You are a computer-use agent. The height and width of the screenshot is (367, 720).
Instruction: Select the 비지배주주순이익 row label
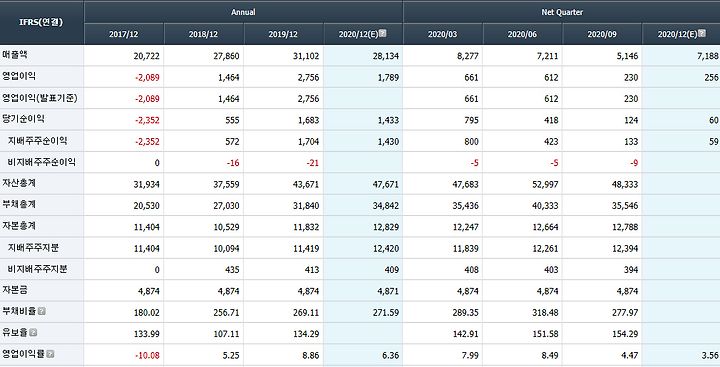(41, 162)
